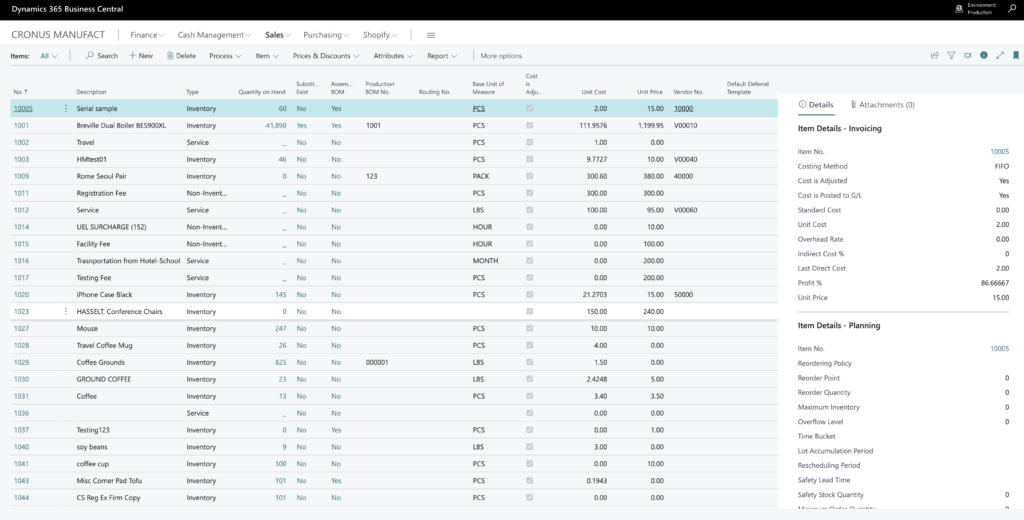Click Dynamics 365 Business Central title
Image resolution: width=1024 pixels, height=520 pixels.
pyautogui.click(x=67, y=9)
